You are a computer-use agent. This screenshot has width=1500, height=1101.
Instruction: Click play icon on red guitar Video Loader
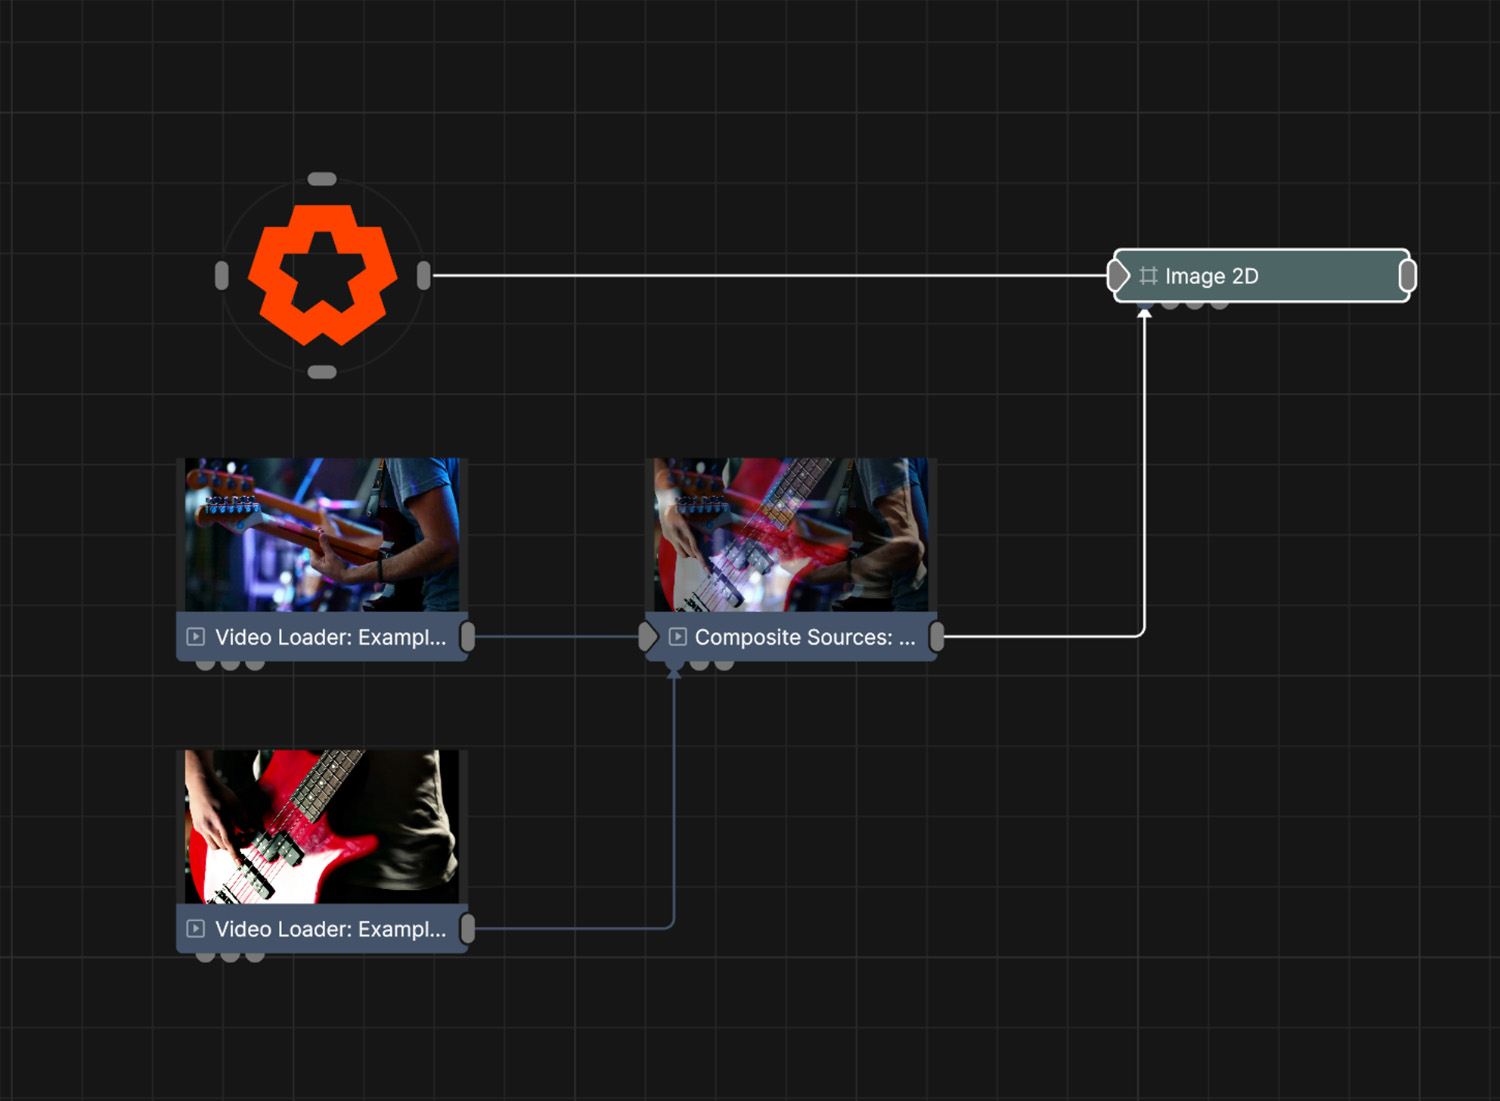(196, 929)
